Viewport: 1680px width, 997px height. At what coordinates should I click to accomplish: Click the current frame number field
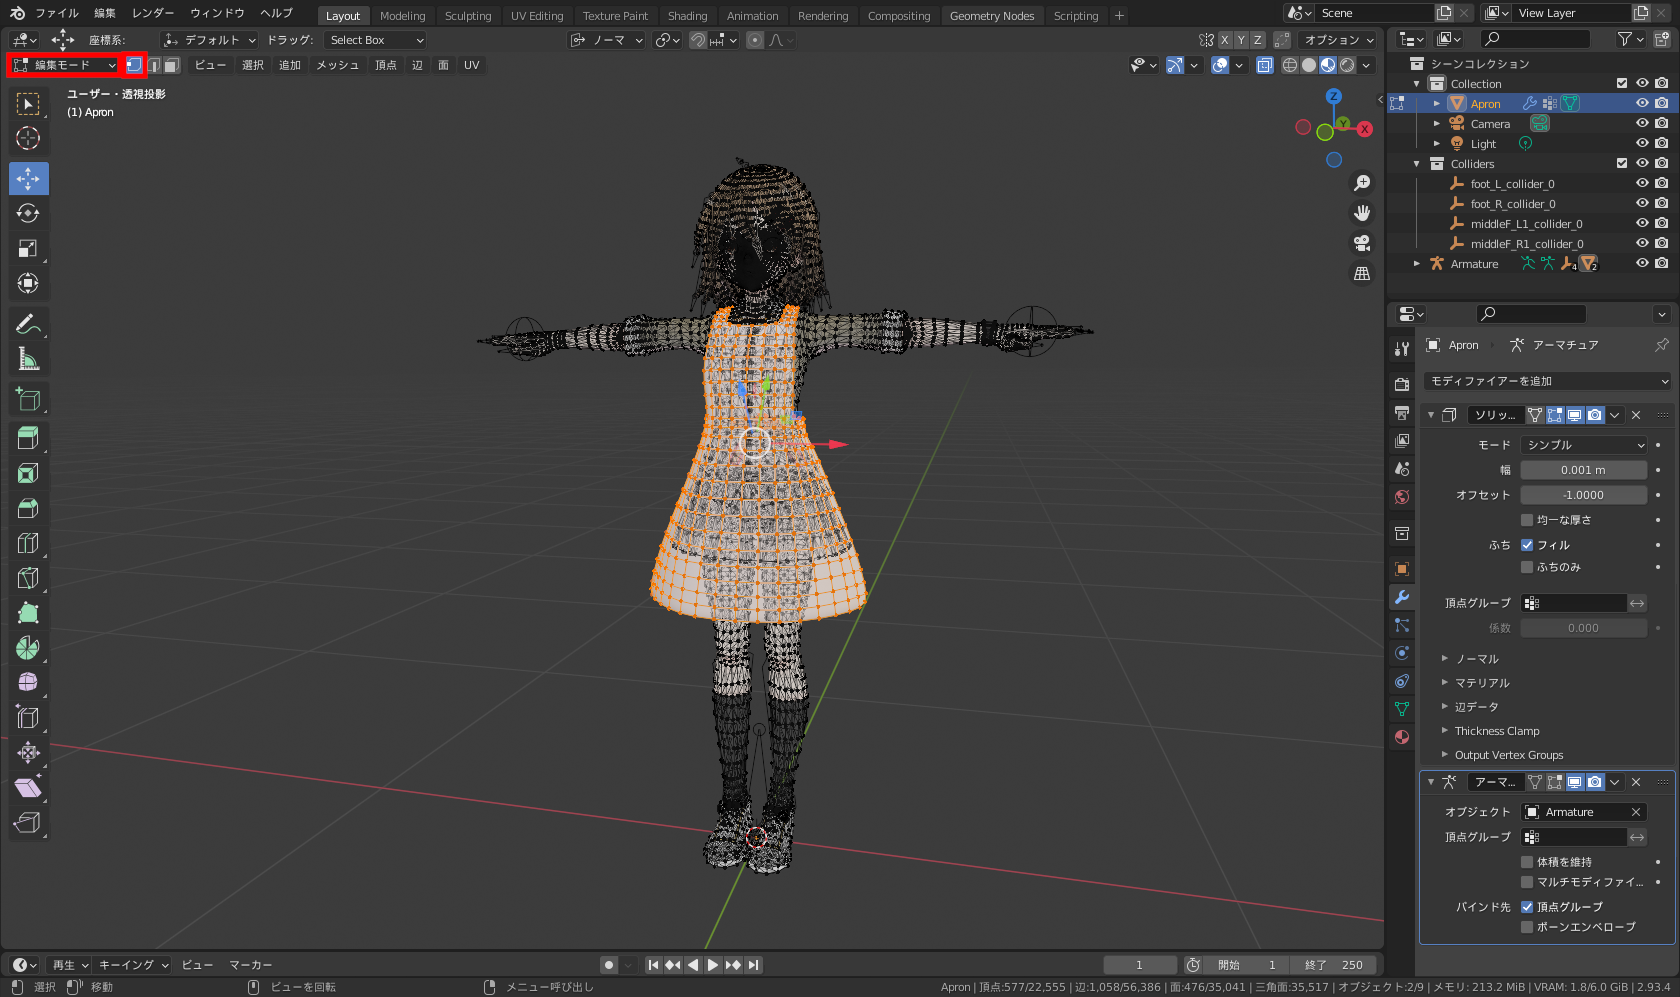tap(1139, 965)
